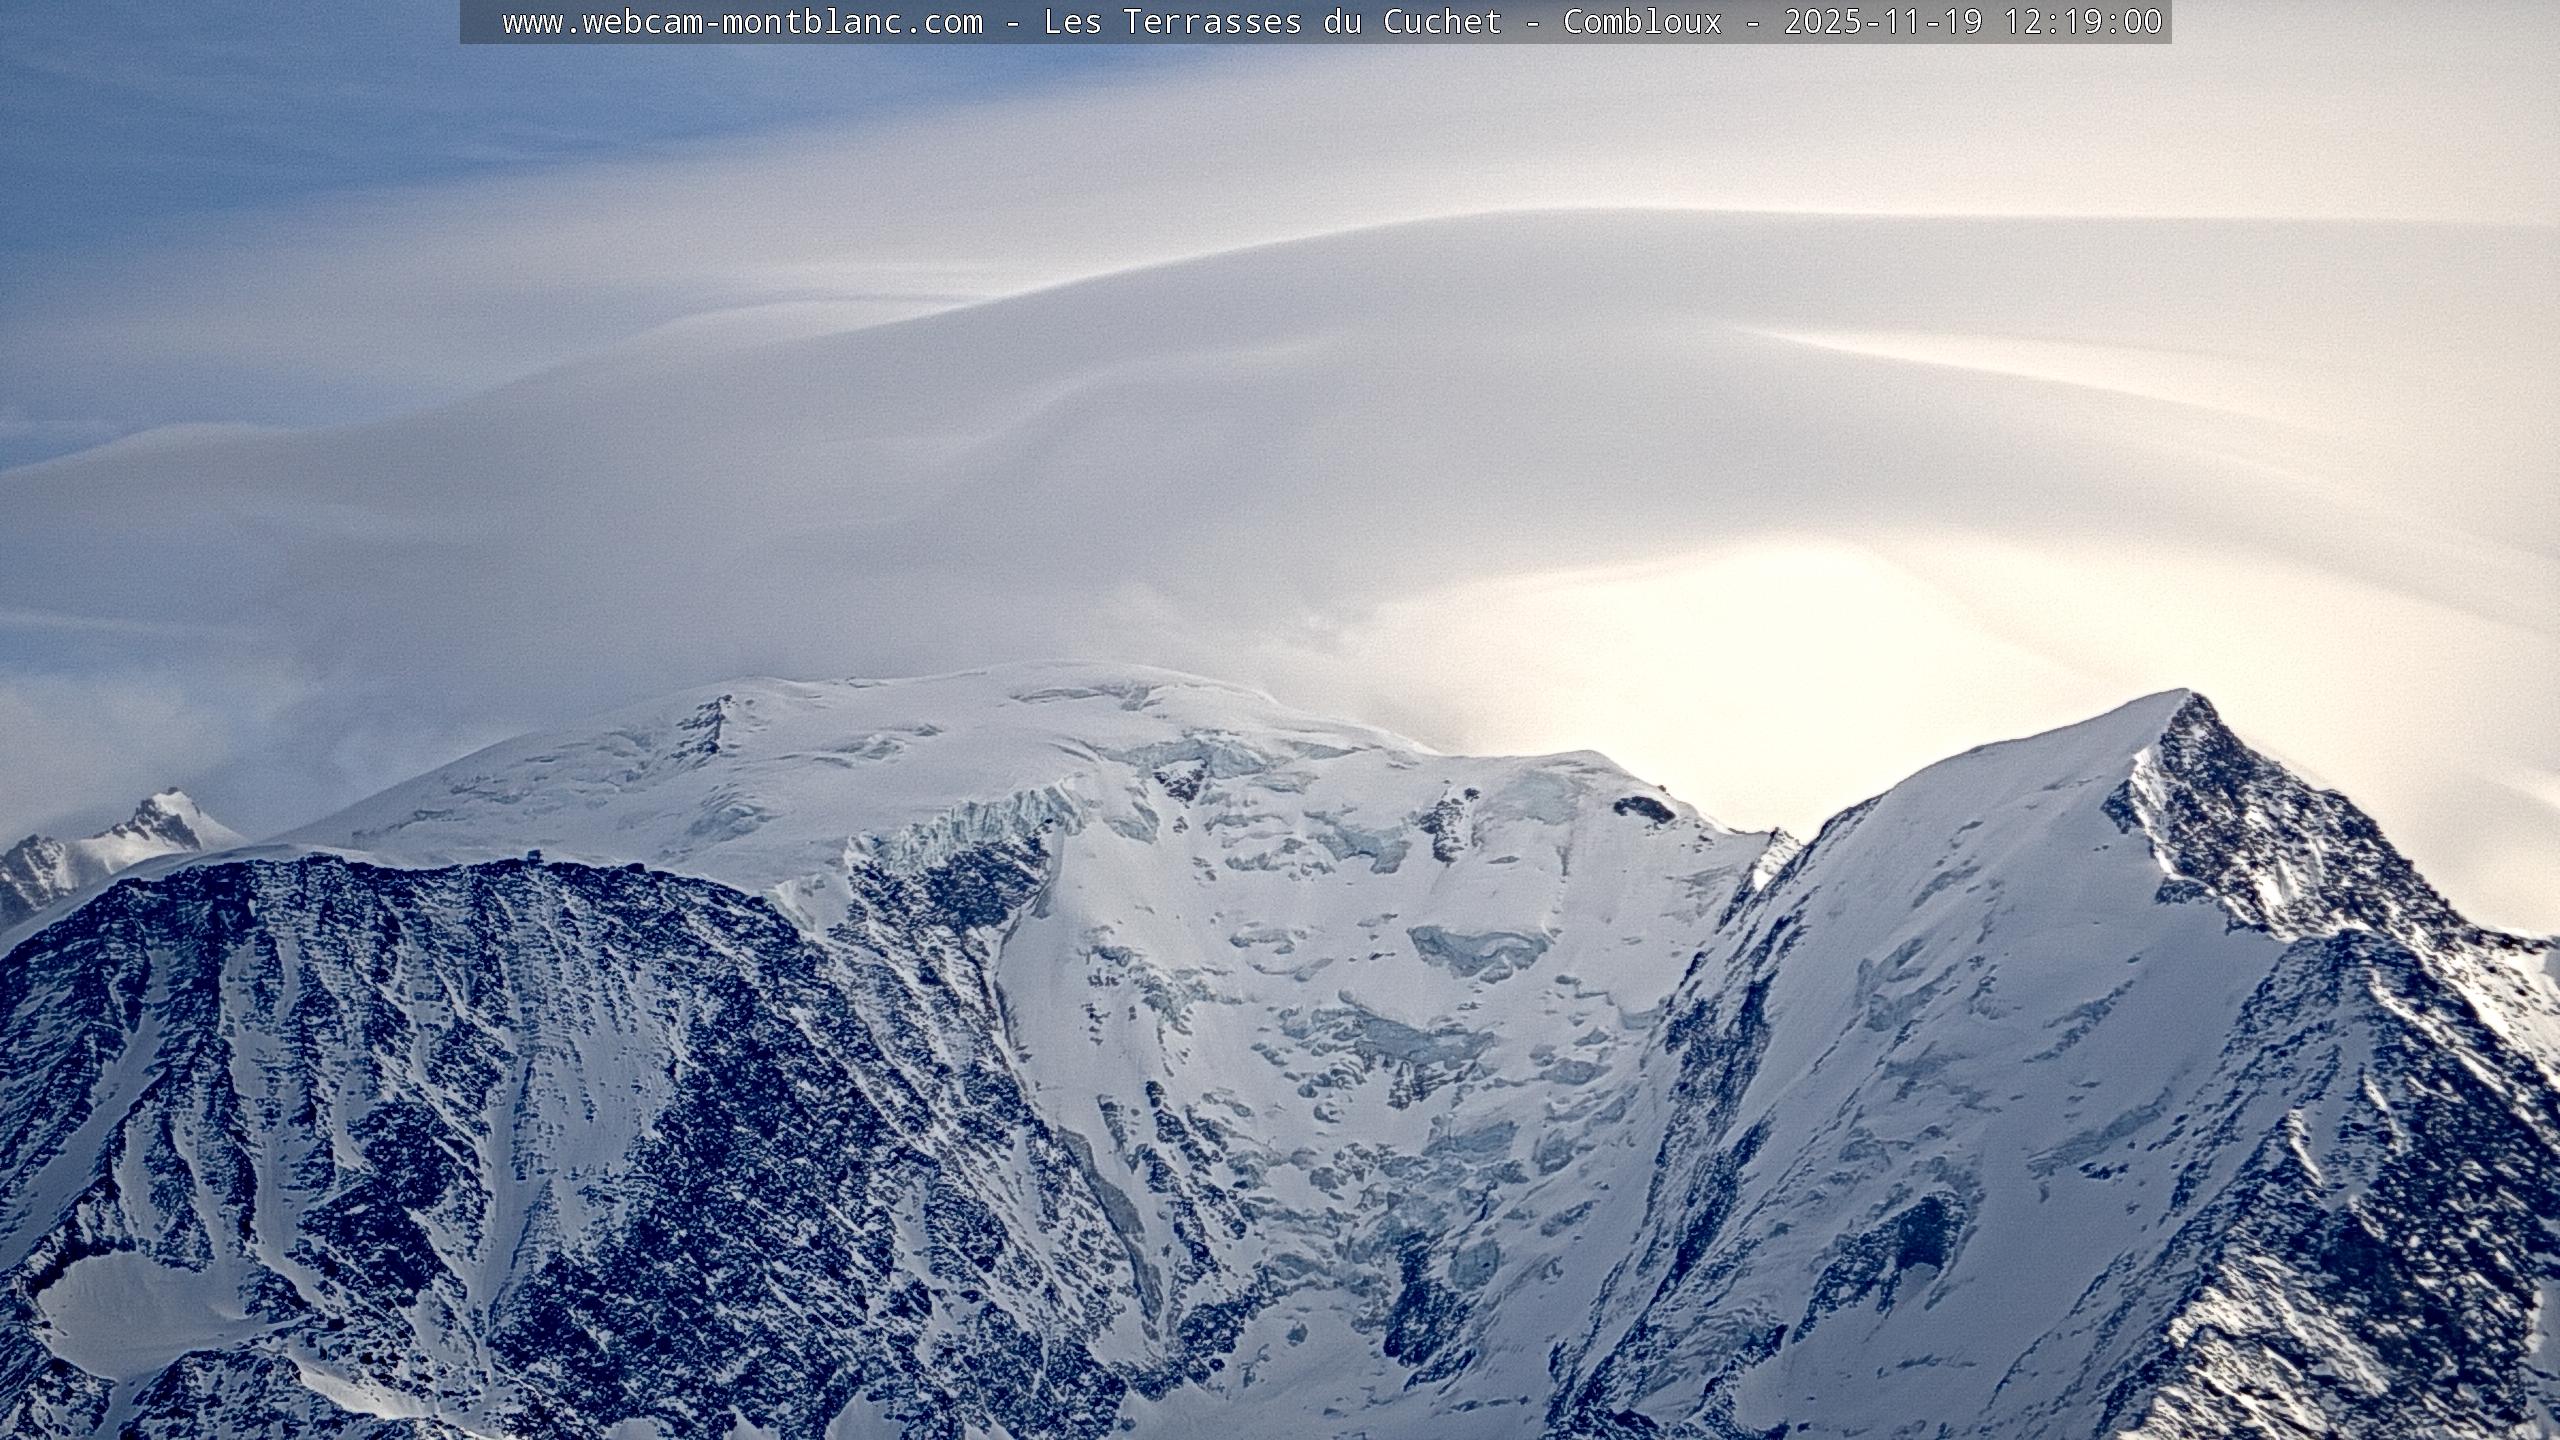
Task: Click the grey caption bar background at top
Action: pos(482,22)
